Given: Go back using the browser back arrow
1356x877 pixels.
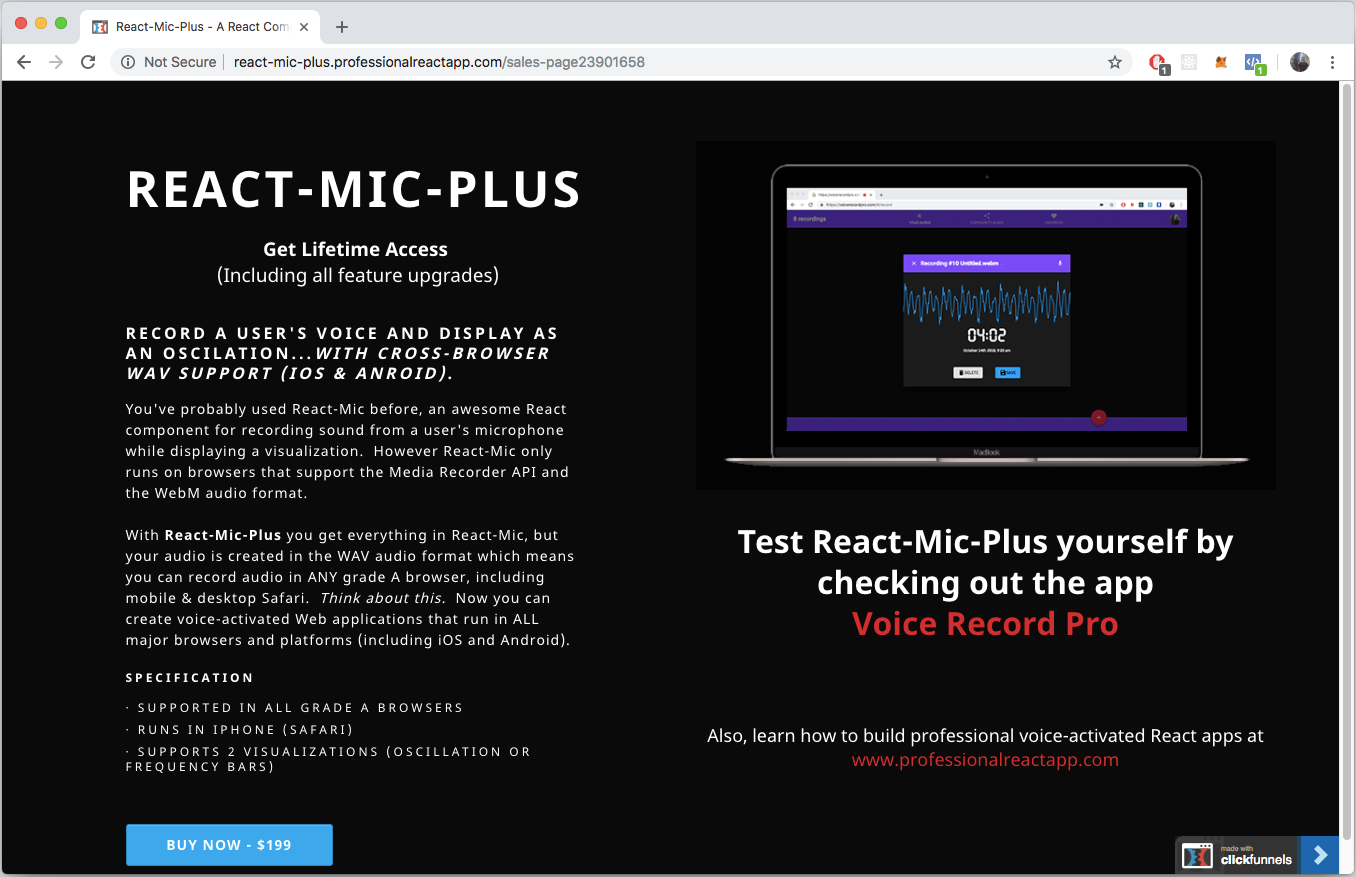Looking at the screenshot, I should pos(24,62).
